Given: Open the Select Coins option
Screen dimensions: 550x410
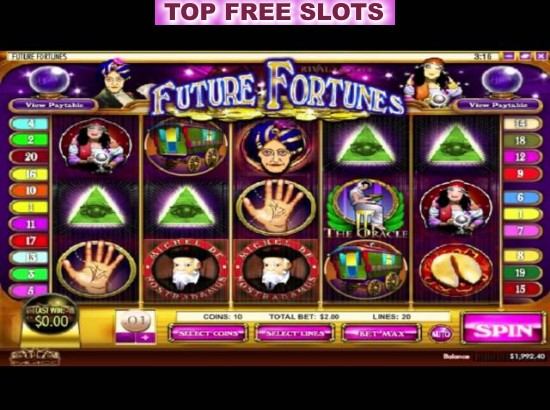Looking at the screenshot, I should point(208,333).
